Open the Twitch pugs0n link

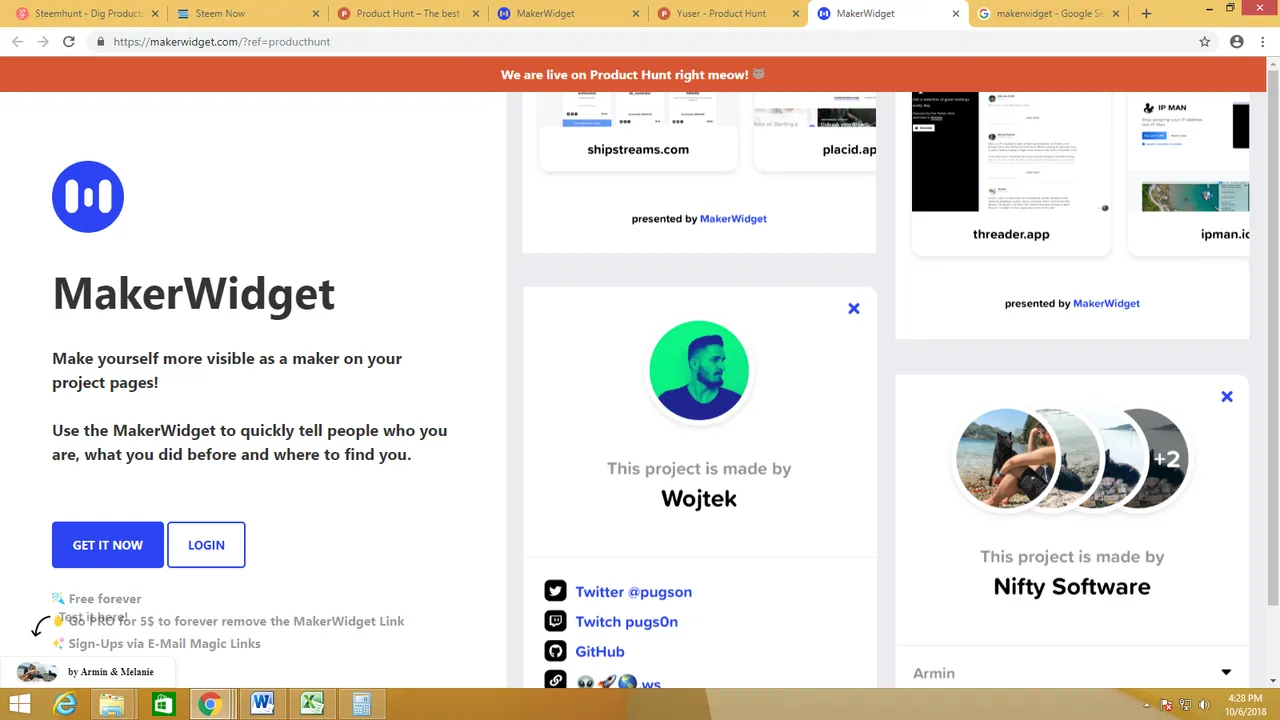click(626, 622)
